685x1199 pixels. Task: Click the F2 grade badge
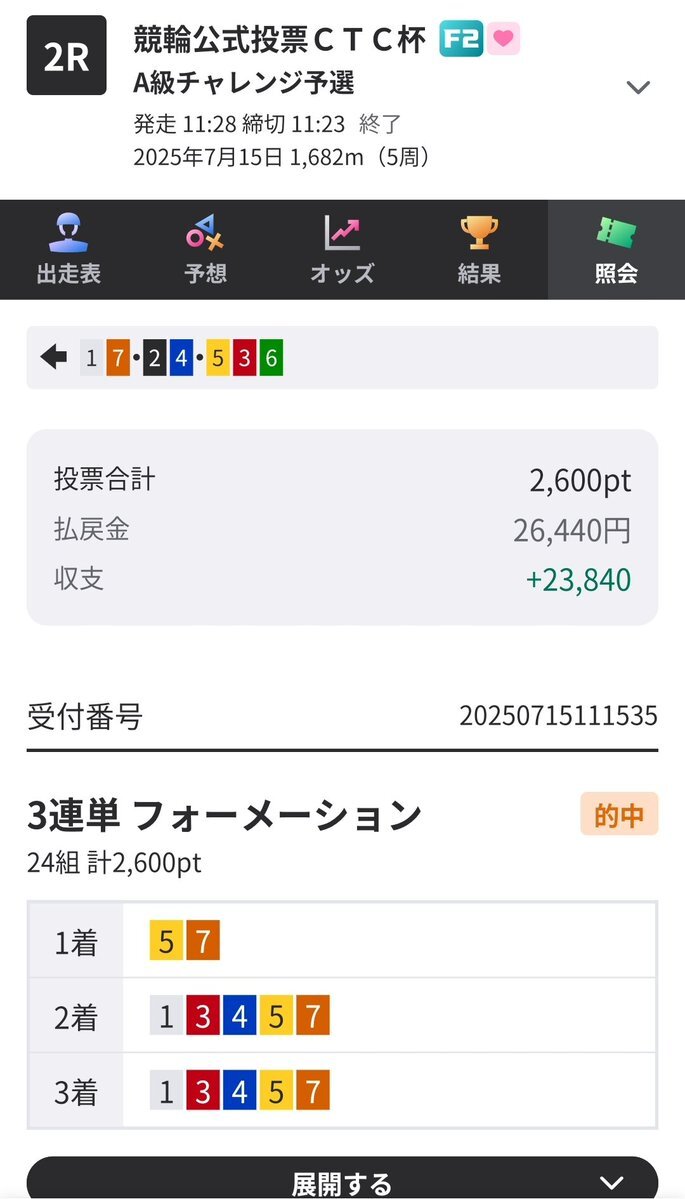click(x=462, y=39)
